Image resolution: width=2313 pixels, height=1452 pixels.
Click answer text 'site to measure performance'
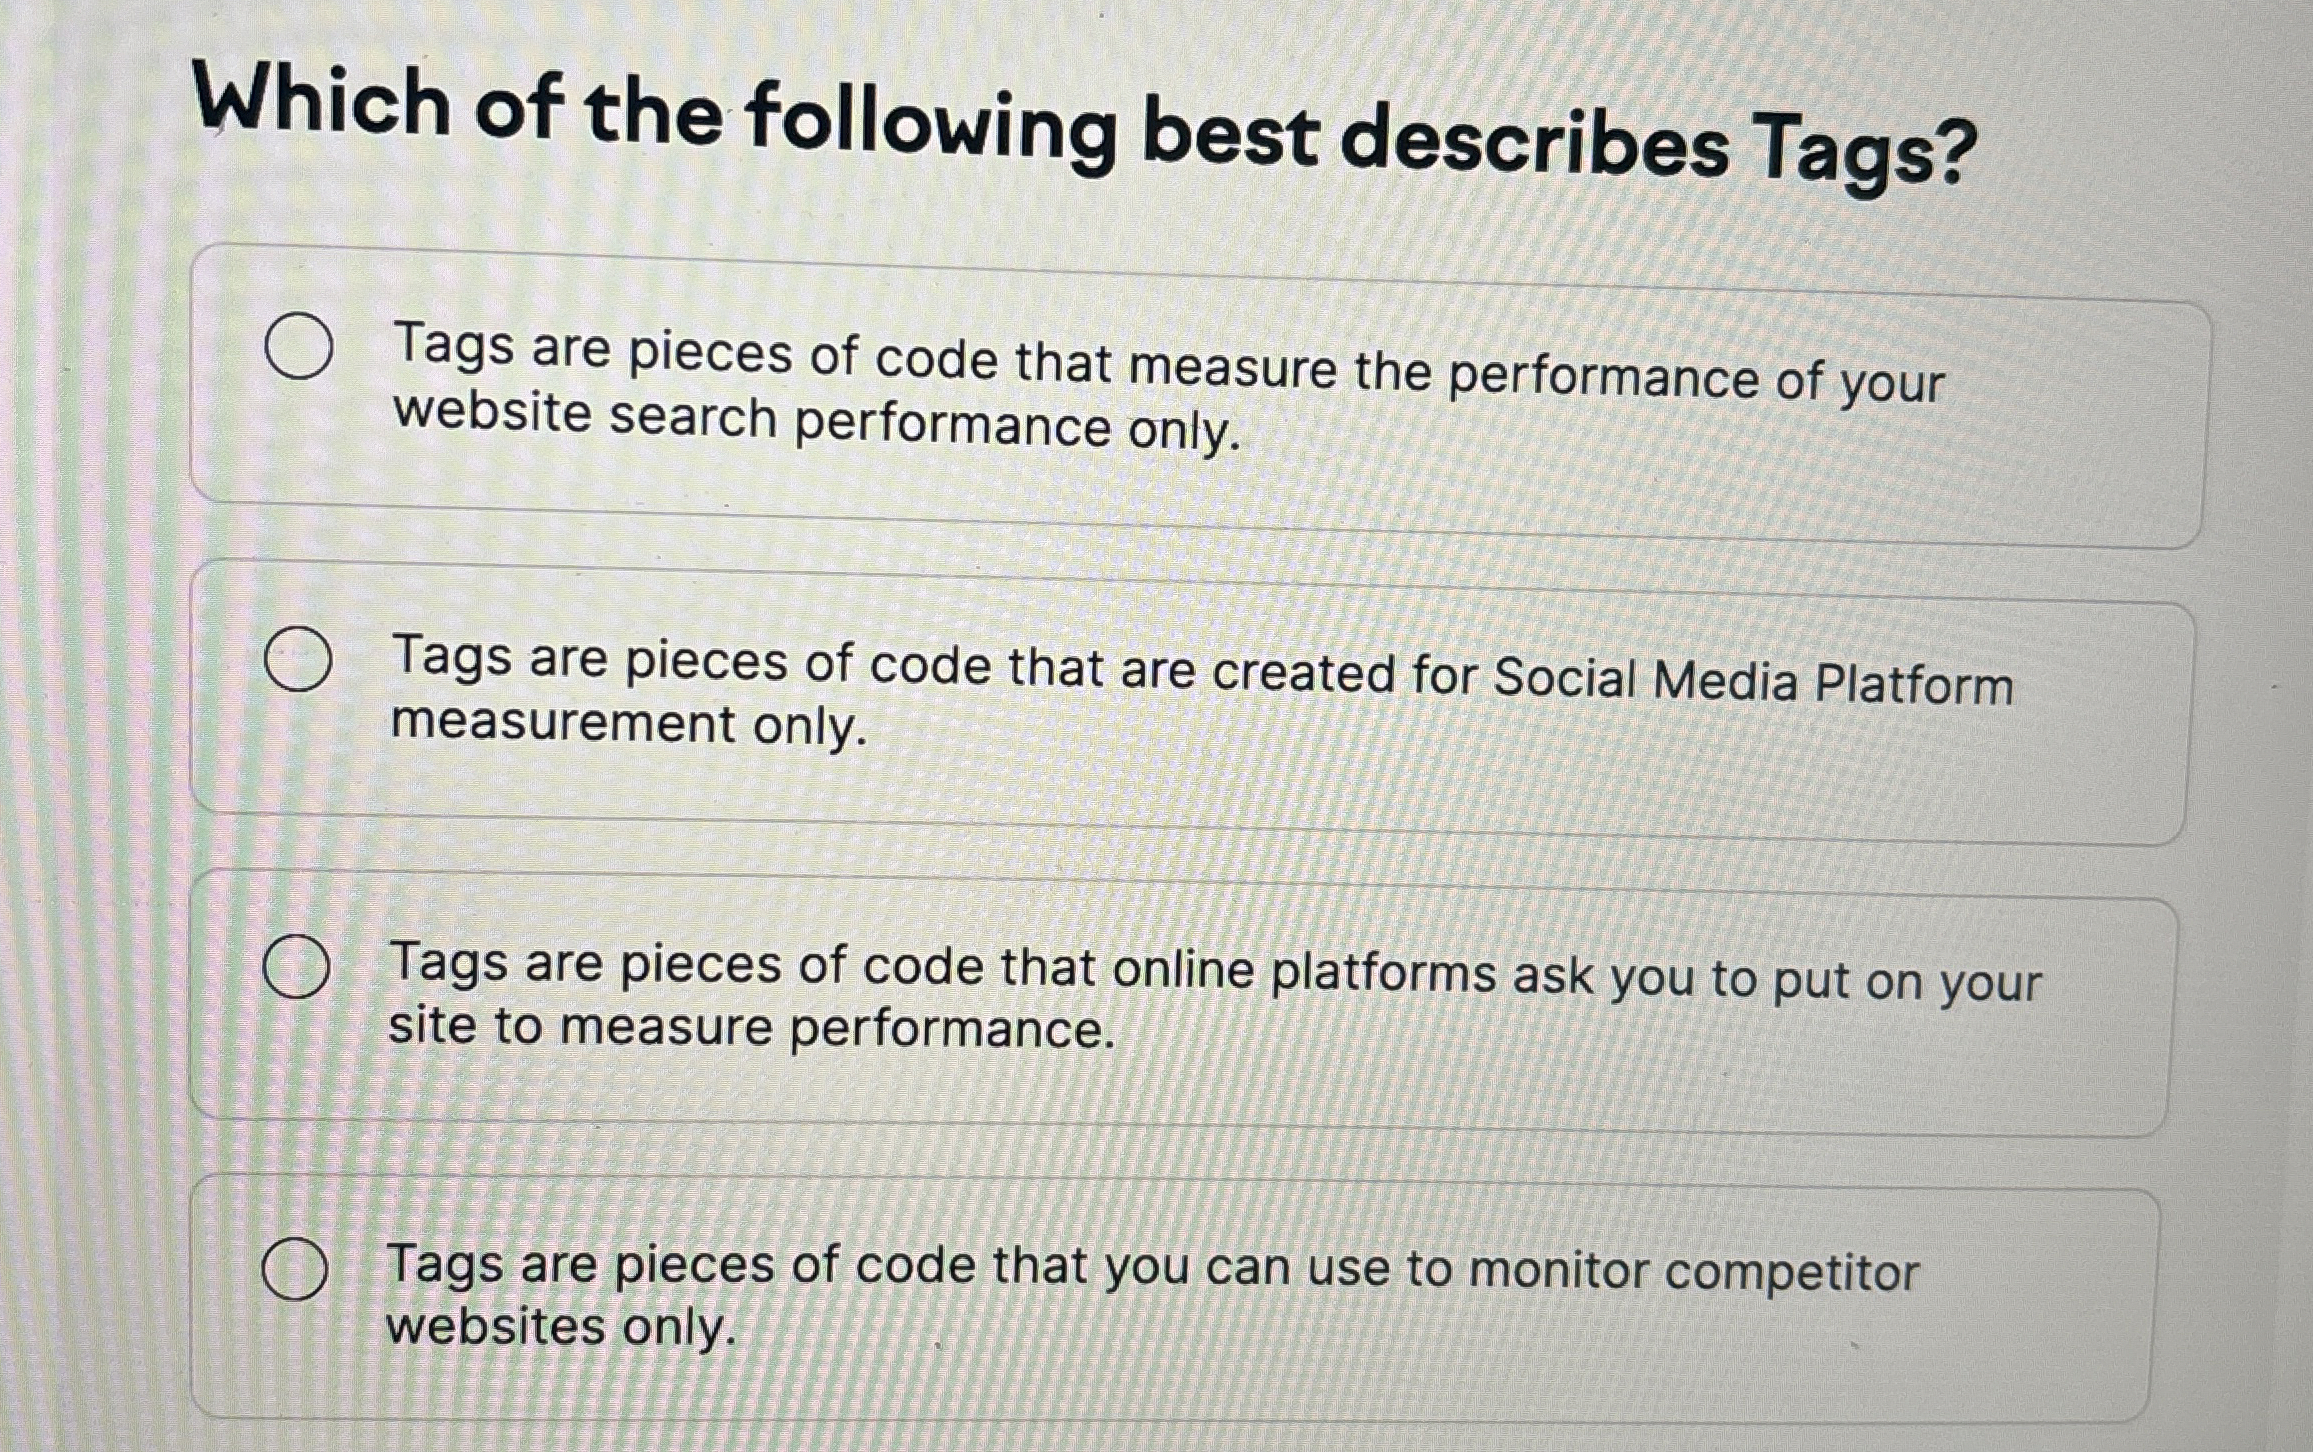[750, 1027]
